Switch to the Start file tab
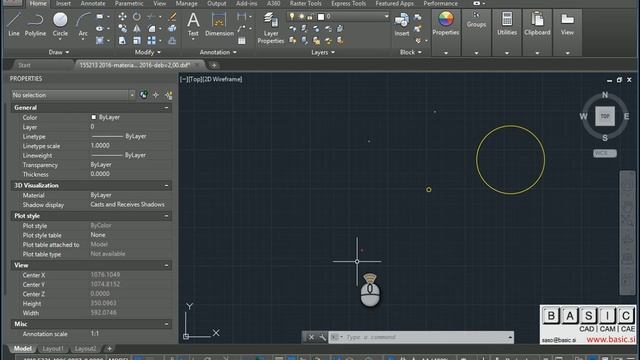The image size is (640, 360). coord(24,65)
